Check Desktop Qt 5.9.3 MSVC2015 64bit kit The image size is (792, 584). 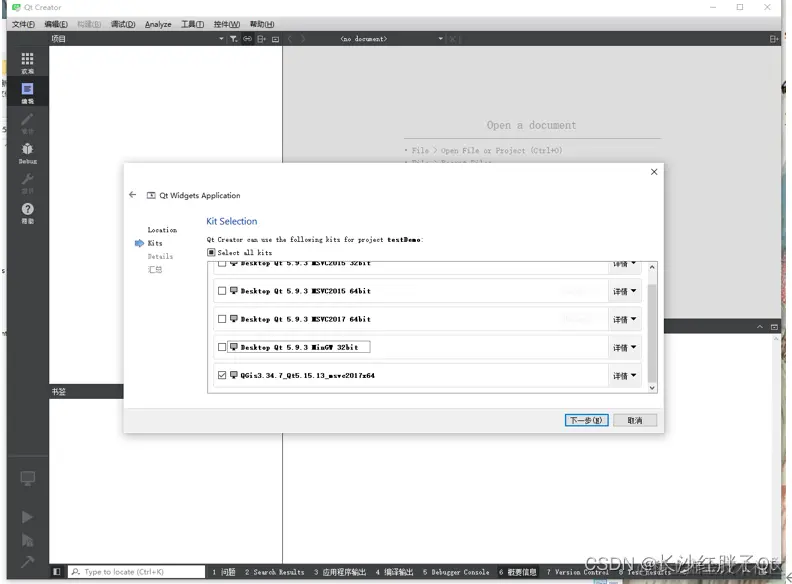(x=222, y=291)
